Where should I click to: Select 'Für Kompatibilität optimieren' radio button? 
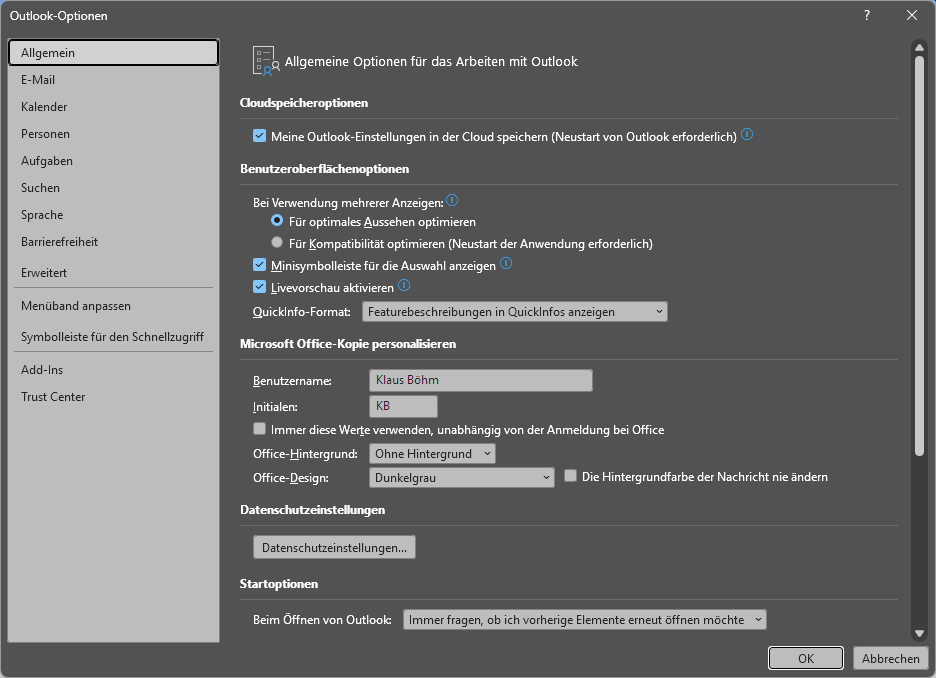276,242
